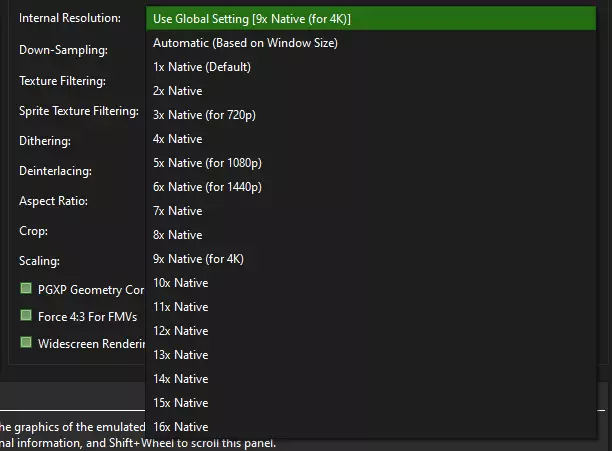Image resolution: width=612 pixels, height=451 pixels.
Task: Click the Aspect Ratio label
Action: click(x=53, y=201)
